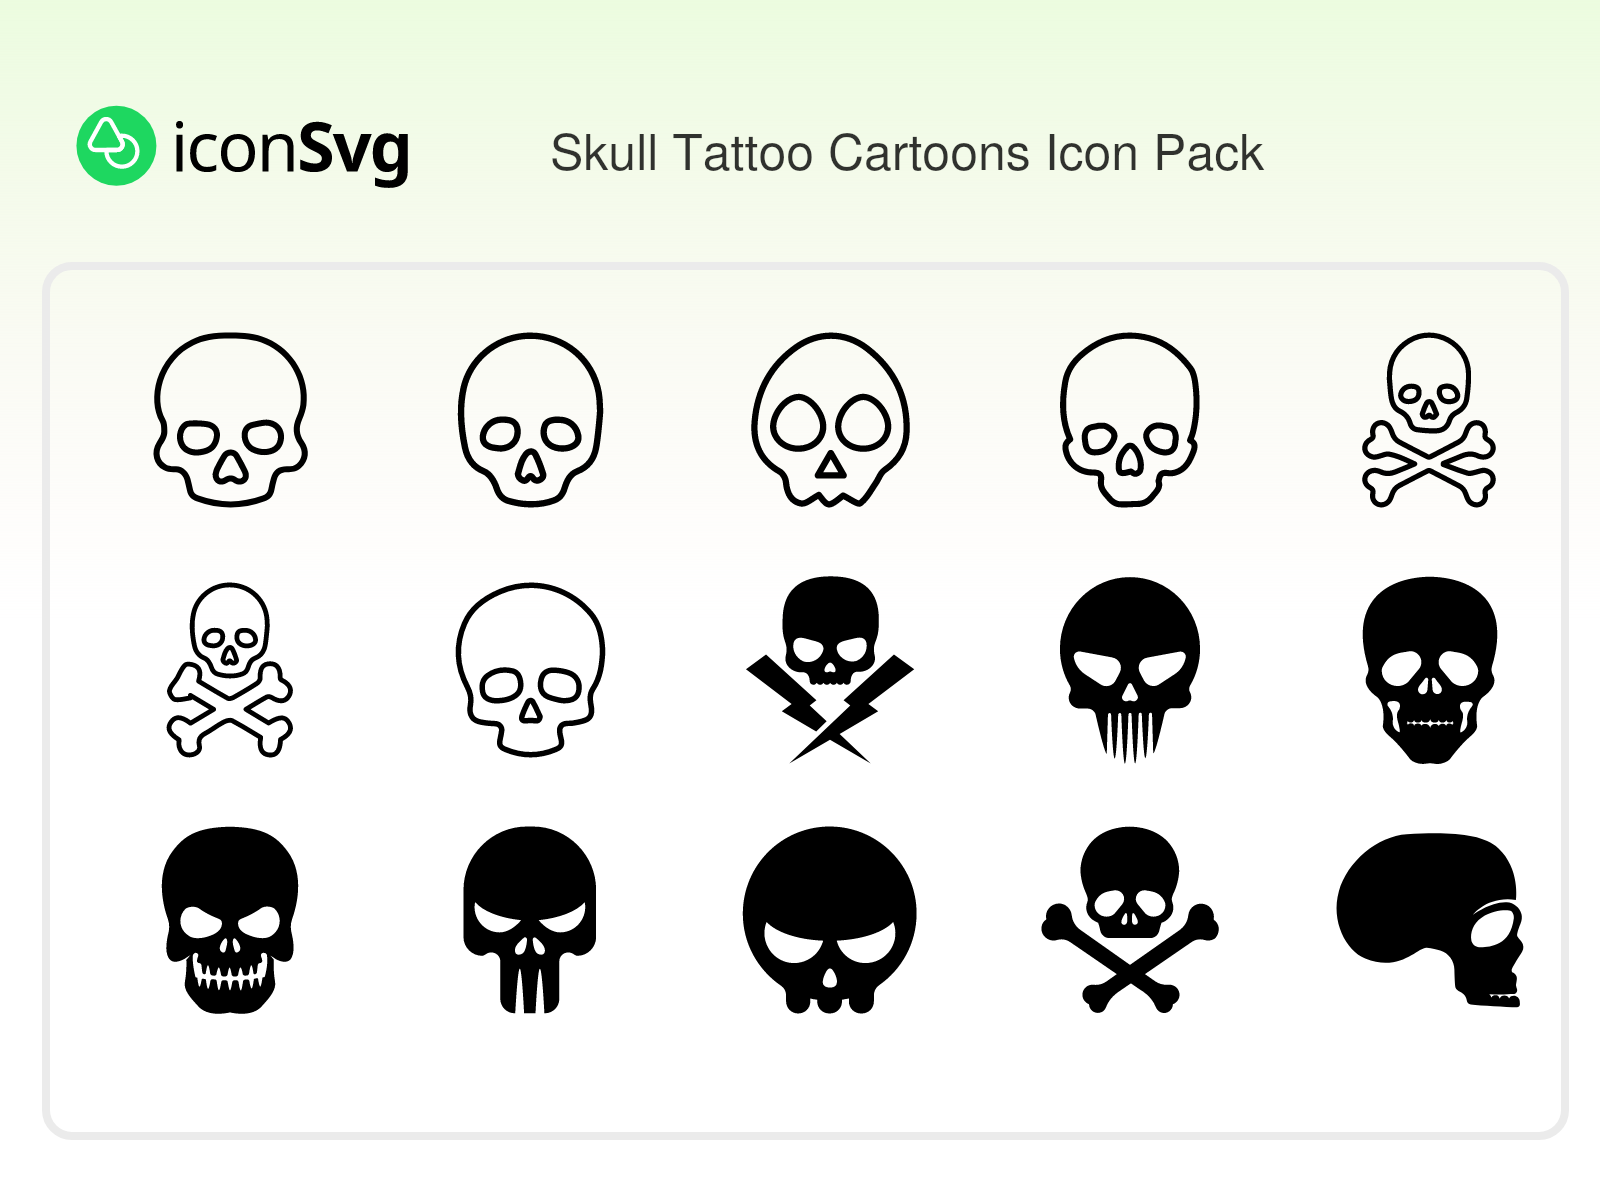Select the tilted-eye outlined skull, fourth in top row
Viewport: 1600px width, 1200px height.
click(1130, 420)
